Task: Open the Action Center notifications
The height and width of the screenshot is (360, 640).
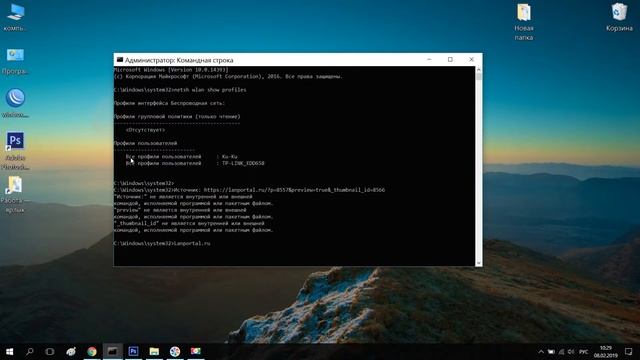Action: point(629,352)
